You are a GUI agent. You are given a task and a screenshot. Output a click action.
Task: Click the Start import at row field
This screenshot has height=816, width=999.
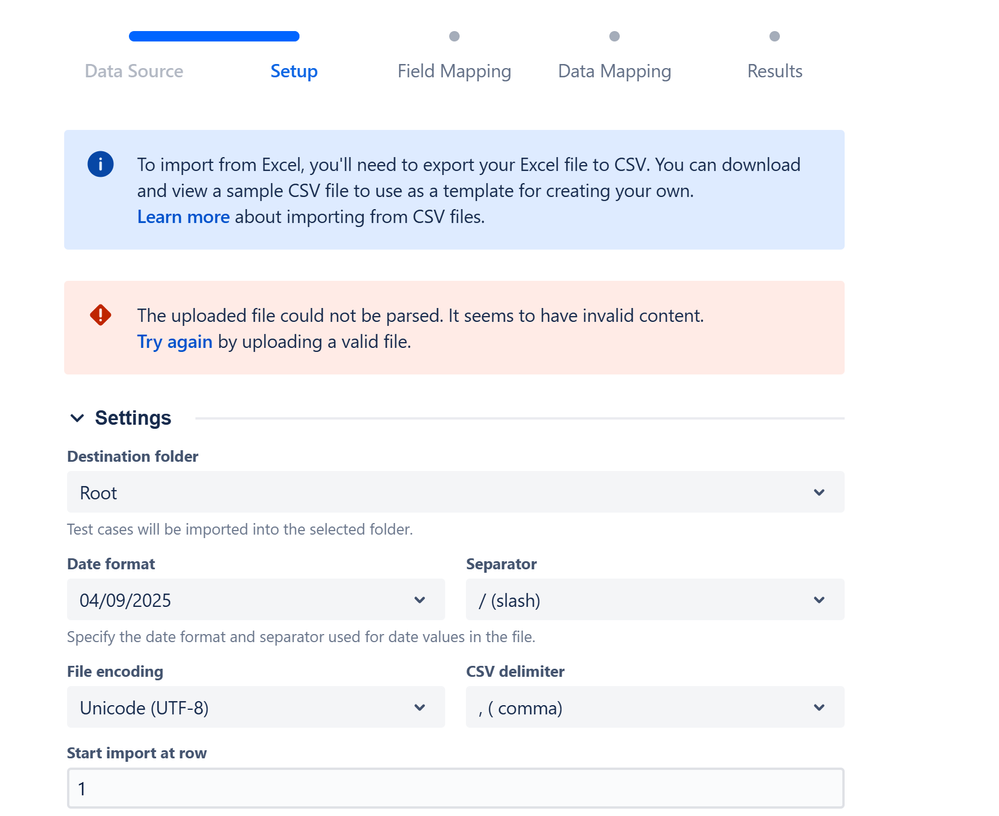pyautogui.click(x=455, y=788)
